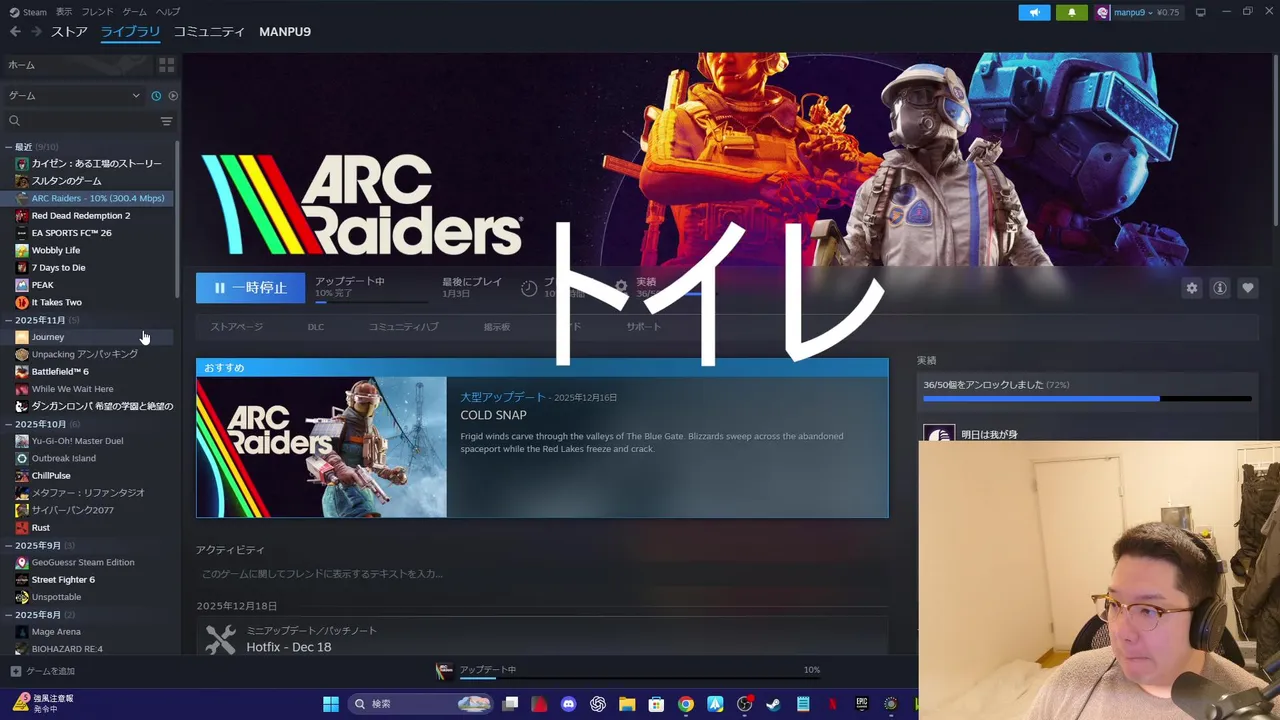This screenshot has height=720, width=1280.
Task: Open the ストアページ link
Action: pos(236,327)
